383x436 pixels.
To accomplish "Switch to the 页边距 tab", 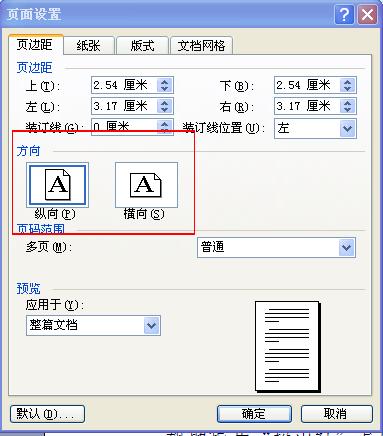I will coord(35,45).
